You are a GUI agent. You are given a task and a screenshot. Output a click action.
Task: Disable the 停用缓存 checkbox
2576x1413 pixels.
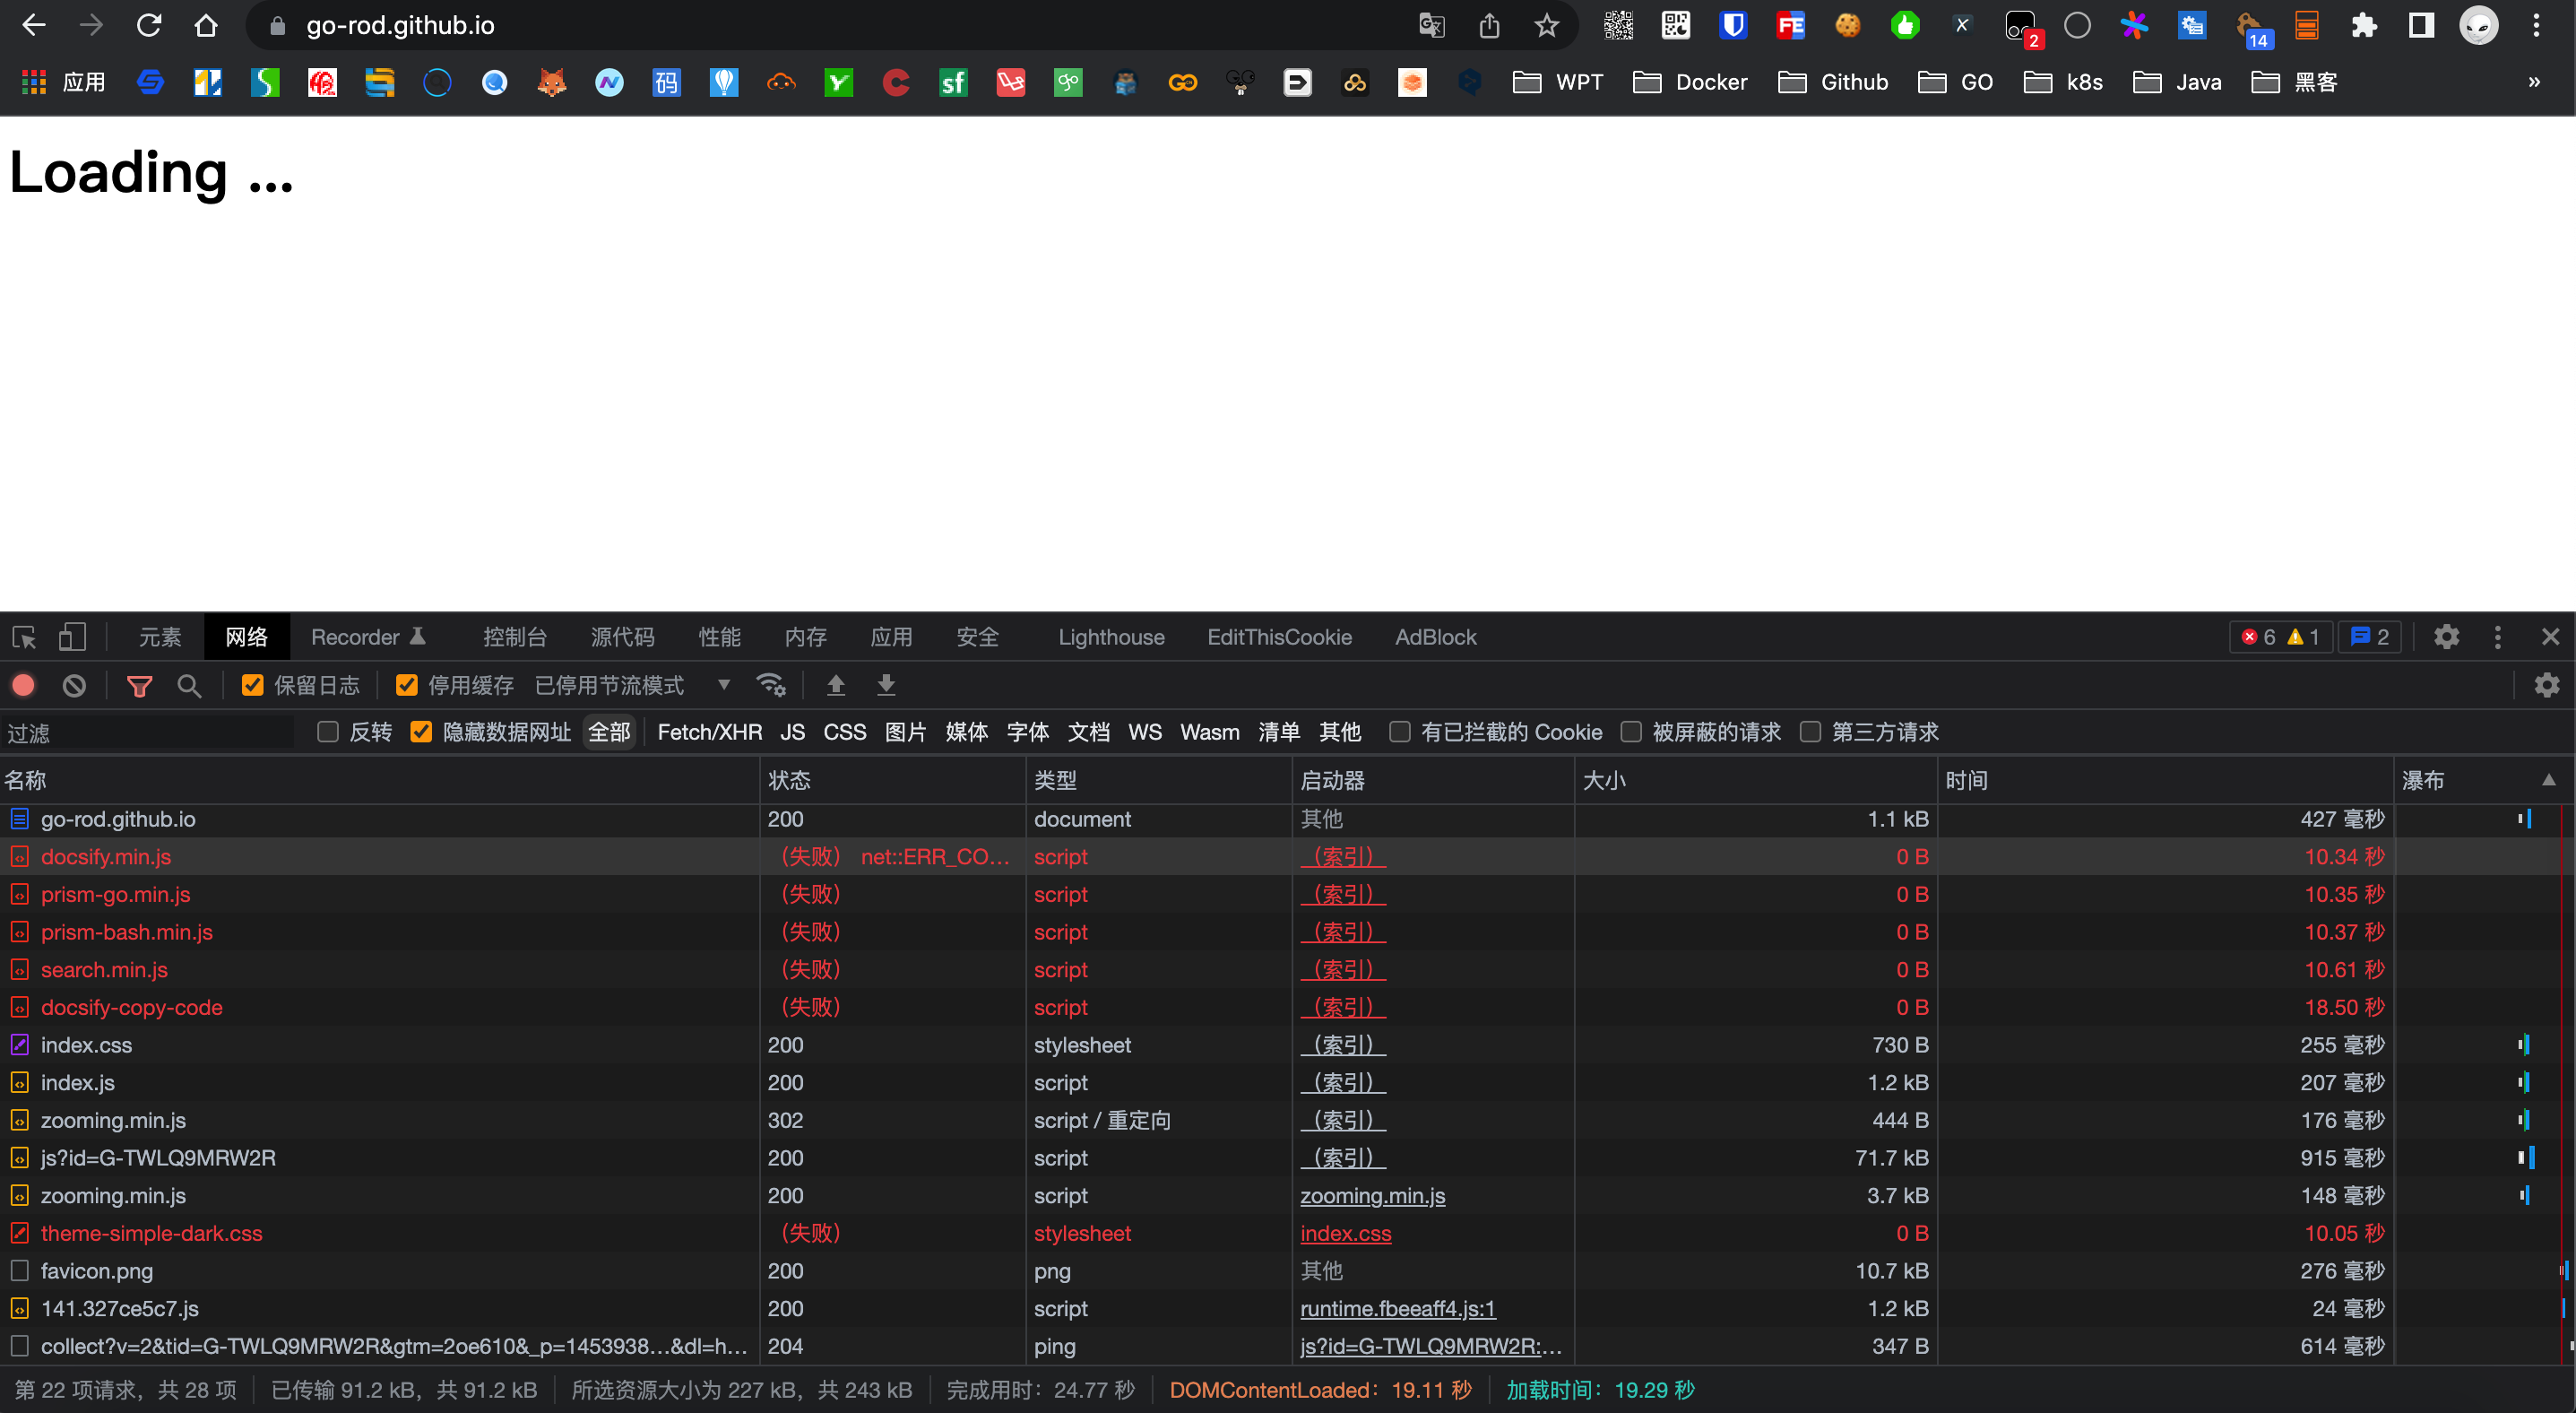tap(406, 685)
